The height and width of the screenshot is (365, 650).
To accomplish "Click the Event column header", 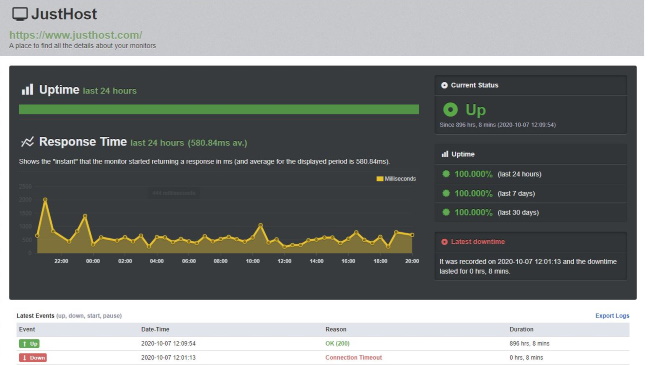I will pos(27,329).
